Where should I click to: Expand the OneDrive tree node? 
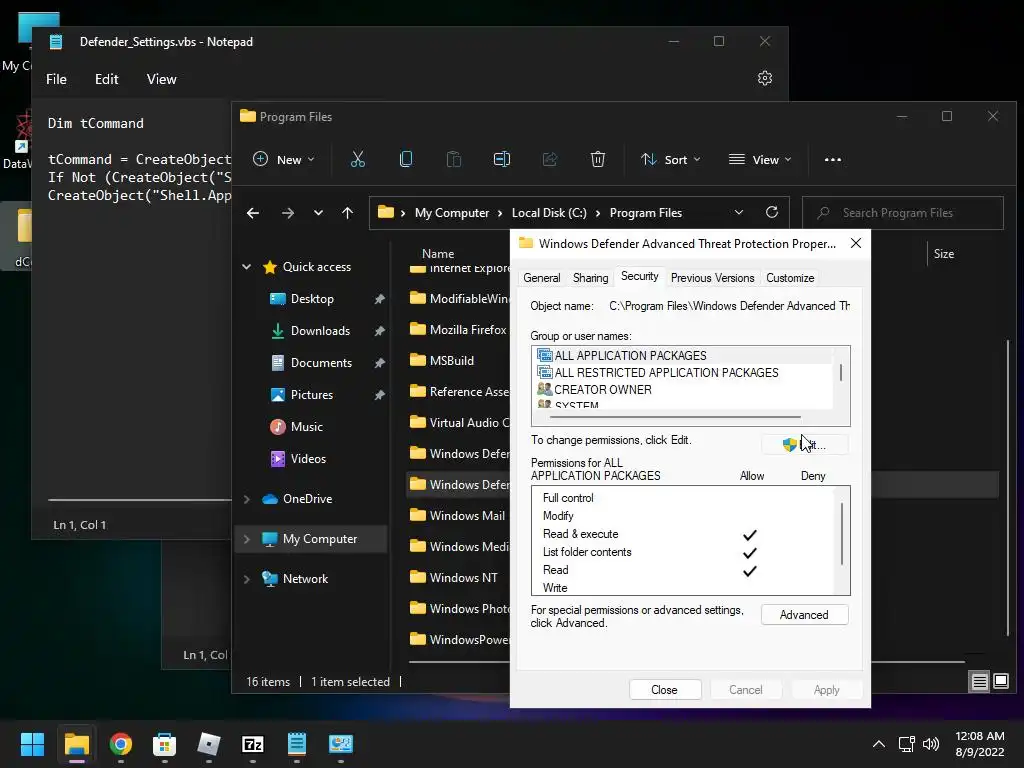247,499
